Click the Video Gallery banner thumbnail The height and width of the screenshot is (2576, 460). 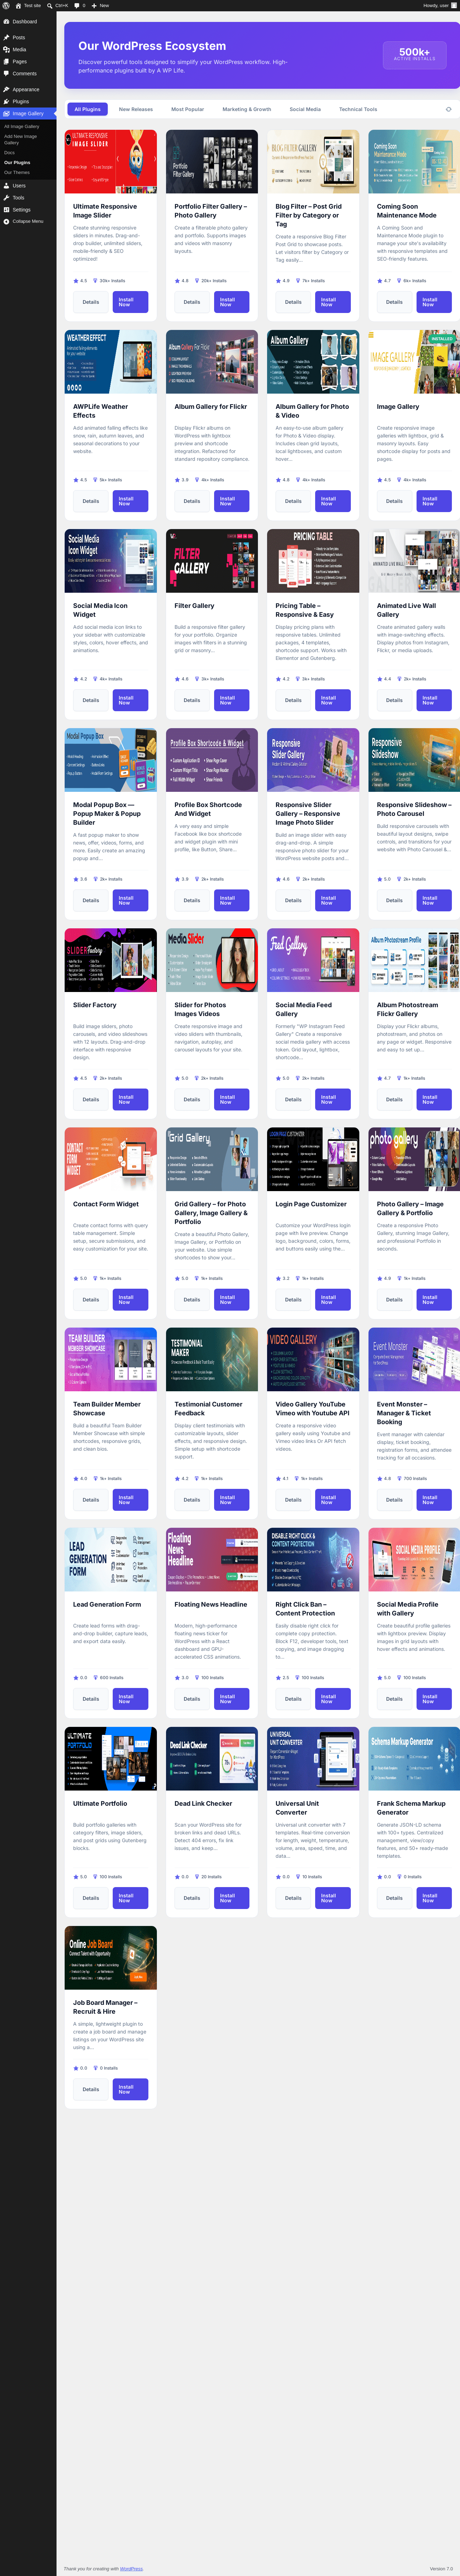(313, 1359)
